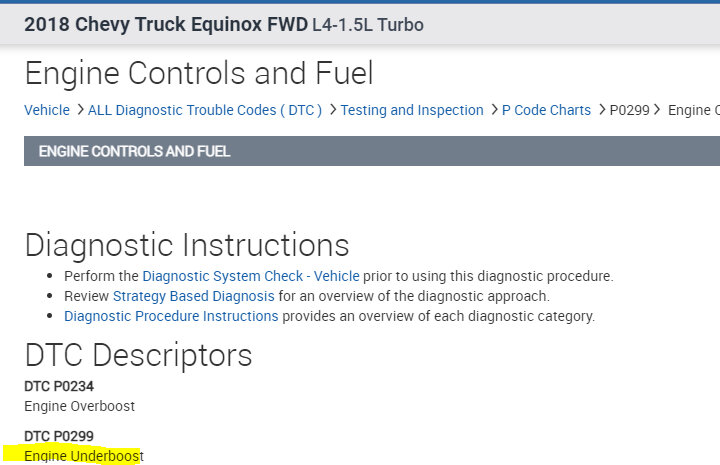
Task: Select the P0299 breadcrumb item
Action: click(629, 110)
